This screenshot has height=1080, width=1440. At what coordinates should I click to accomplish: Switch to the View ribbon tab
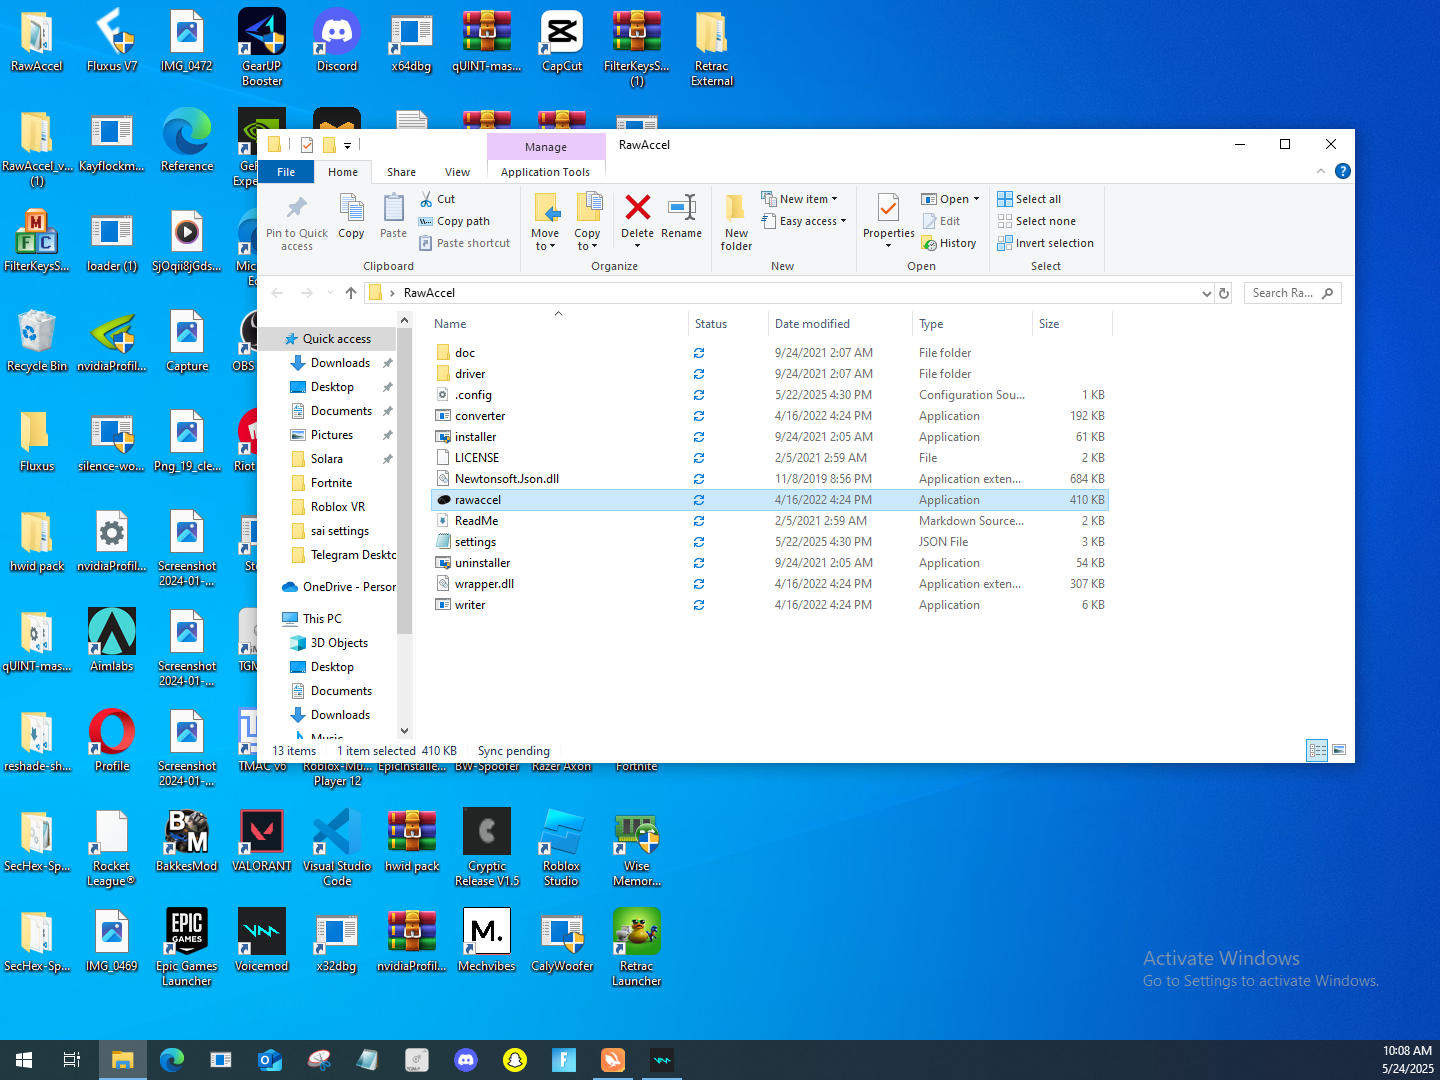pyautogui.click(x=457, y=172)
